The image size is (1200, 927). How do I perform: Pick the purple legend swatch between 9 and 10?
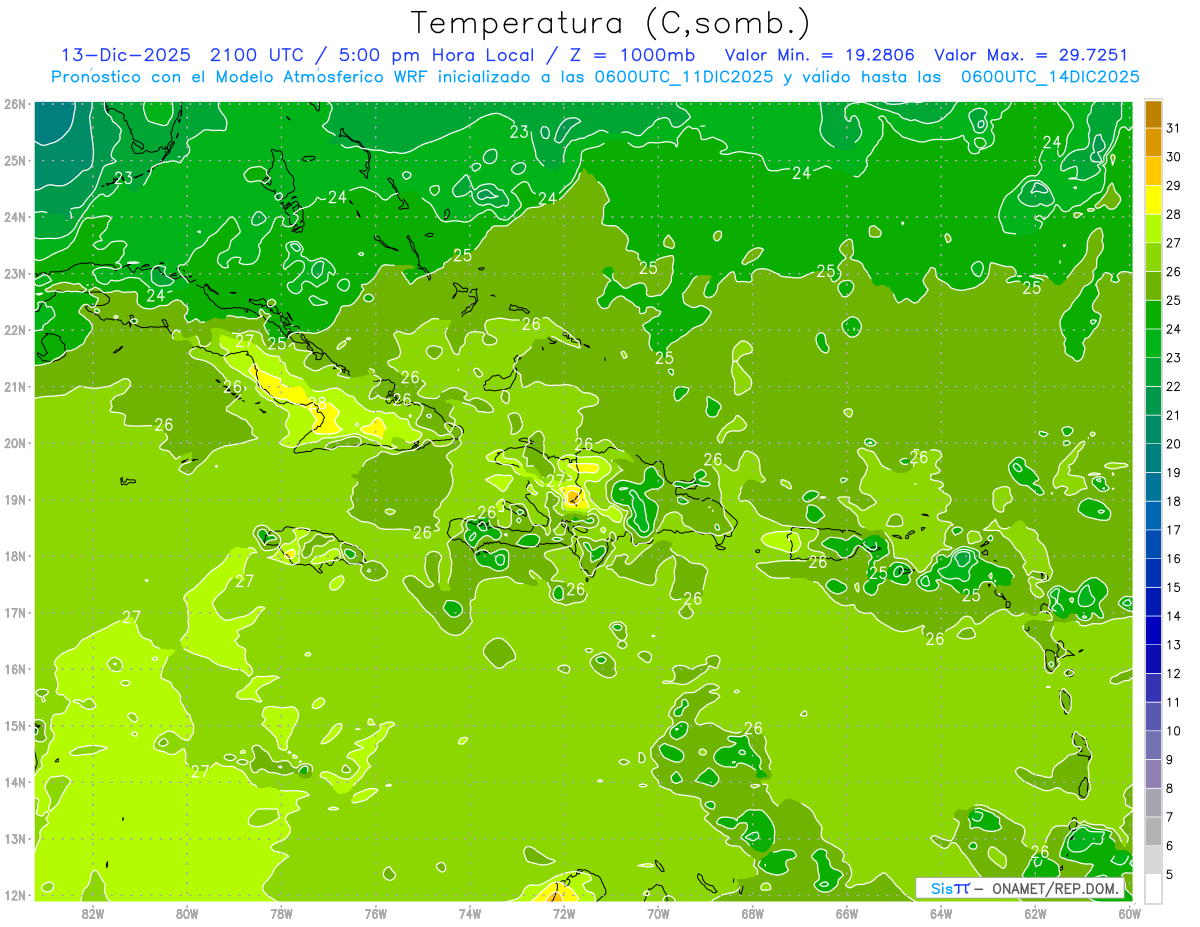[1153, 745]
